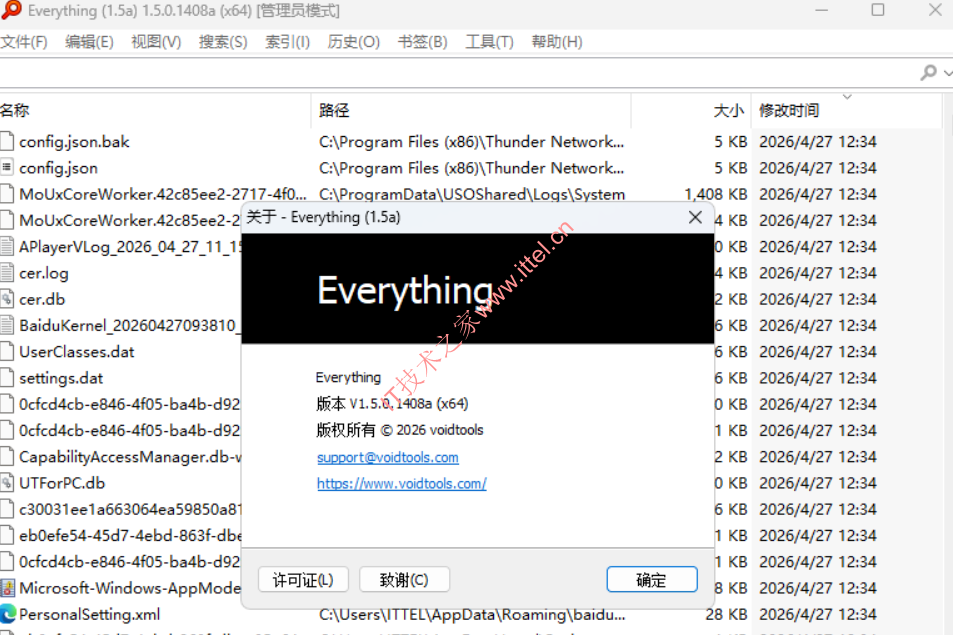Click the Everything app icon in title bar
The width and height of the screenshot is (953, 635).
click(x=11, y=11)
